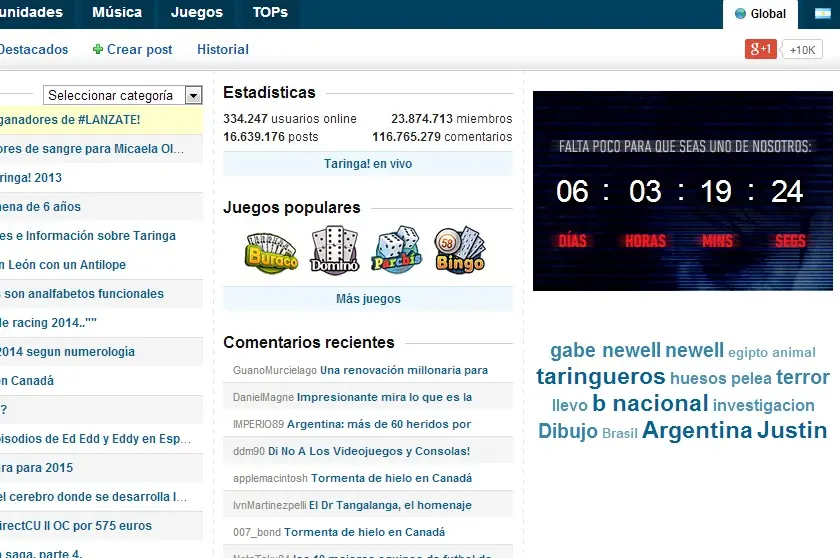840x558 pixels.
Task: Launch the Bingo game icon
Action: [x=460, y=250]
